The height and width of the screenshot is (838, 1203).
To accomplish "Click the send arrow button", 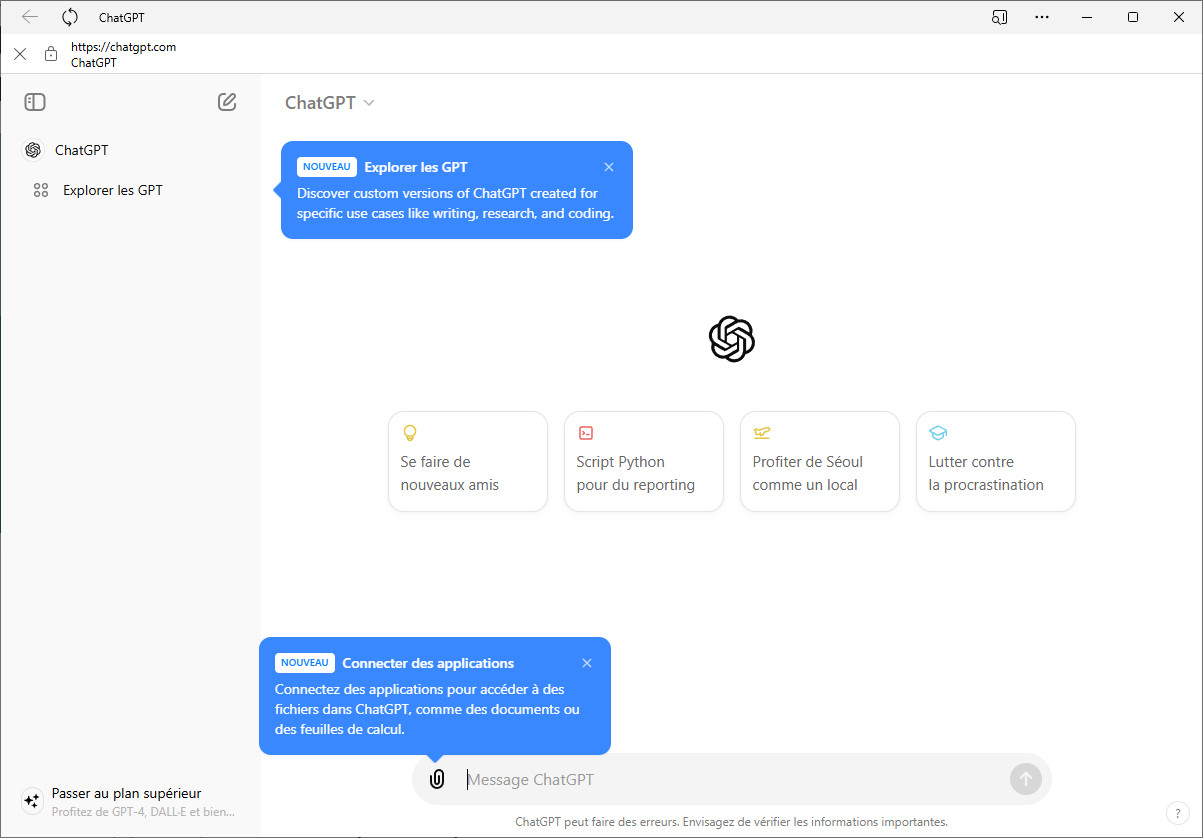I will (1026, 779).
